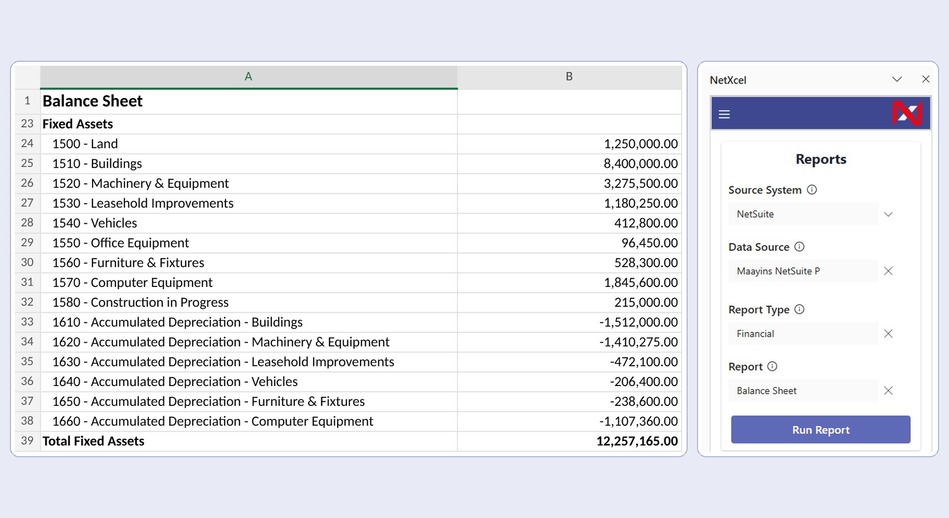Click the Balance Sheet report field
This screenshot has width=949, height=518.
point(803,391)
